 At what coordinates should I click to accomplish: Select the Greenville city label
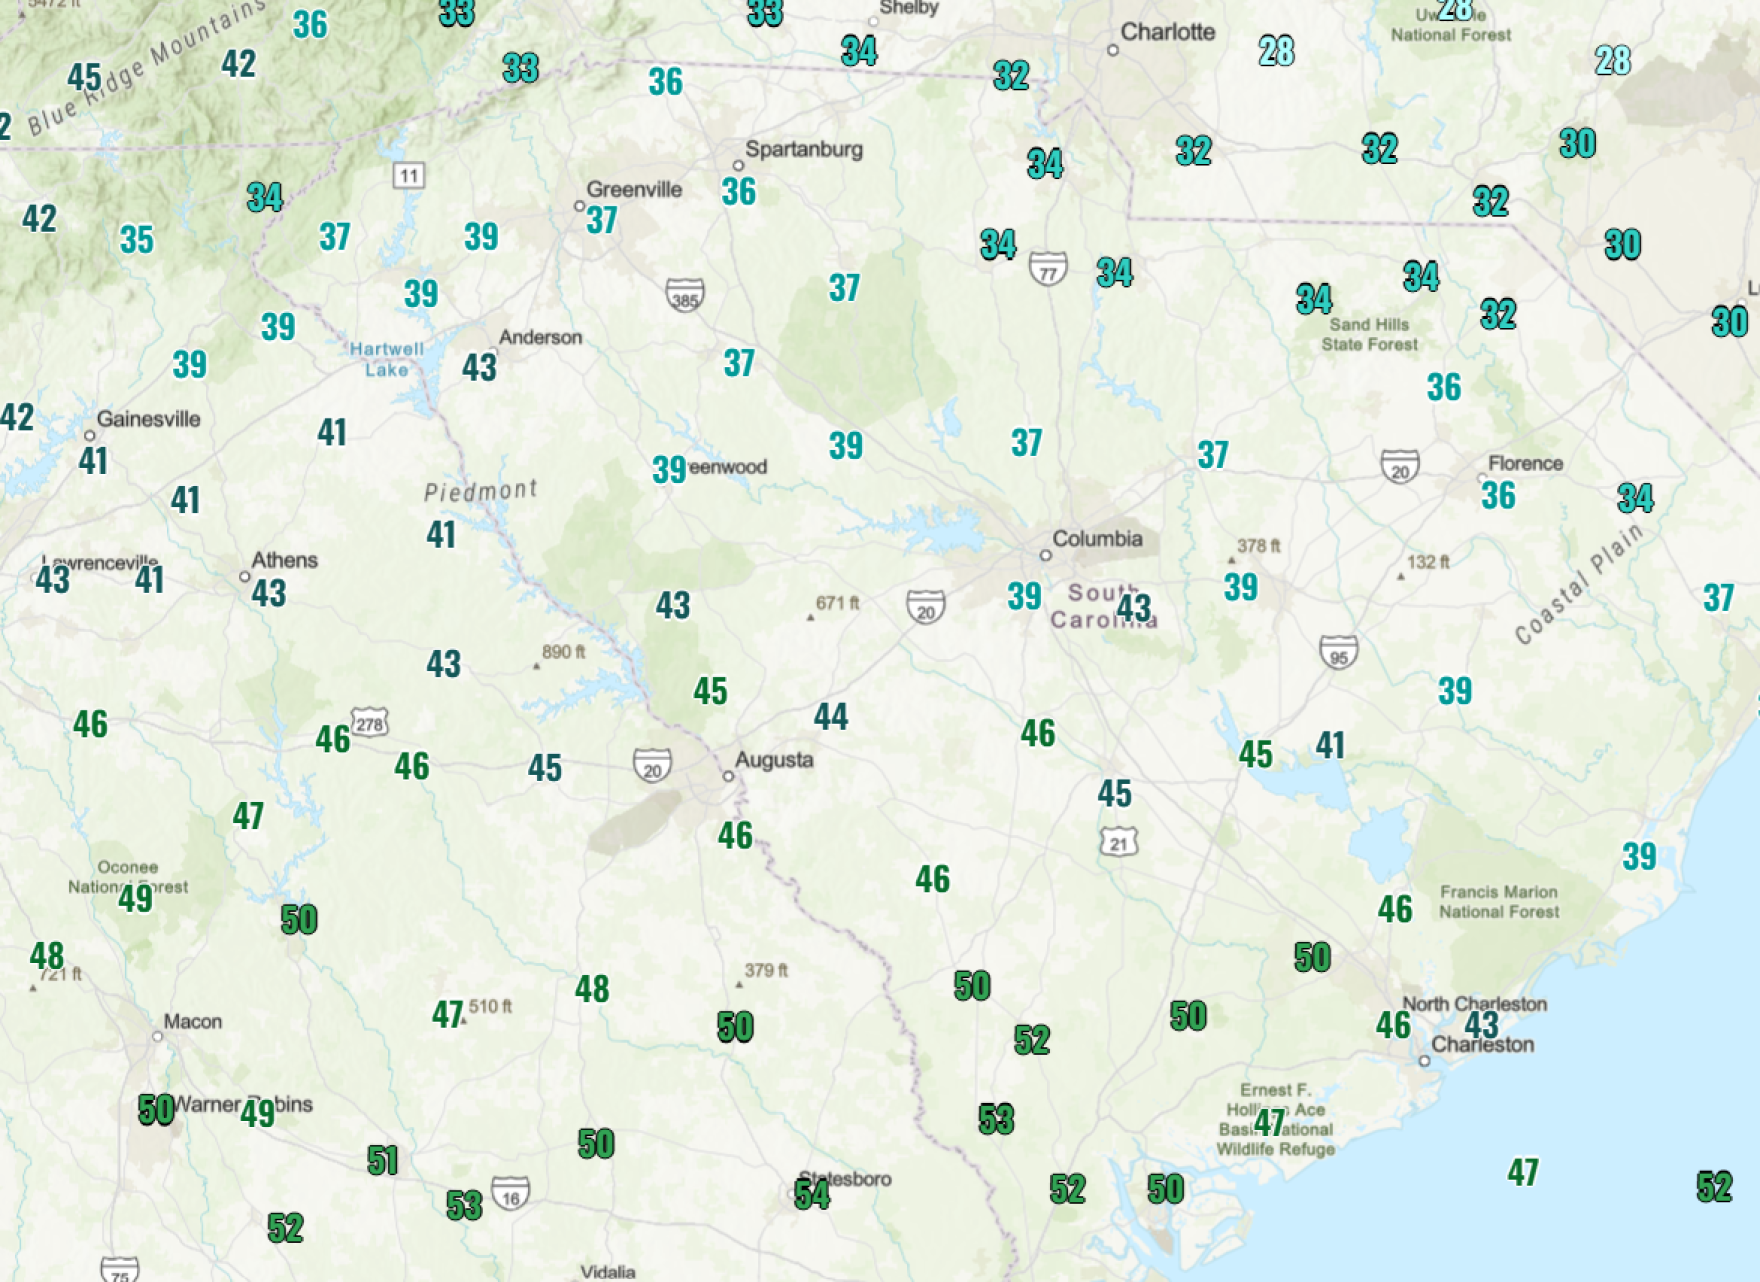click(x=634, y=189)
